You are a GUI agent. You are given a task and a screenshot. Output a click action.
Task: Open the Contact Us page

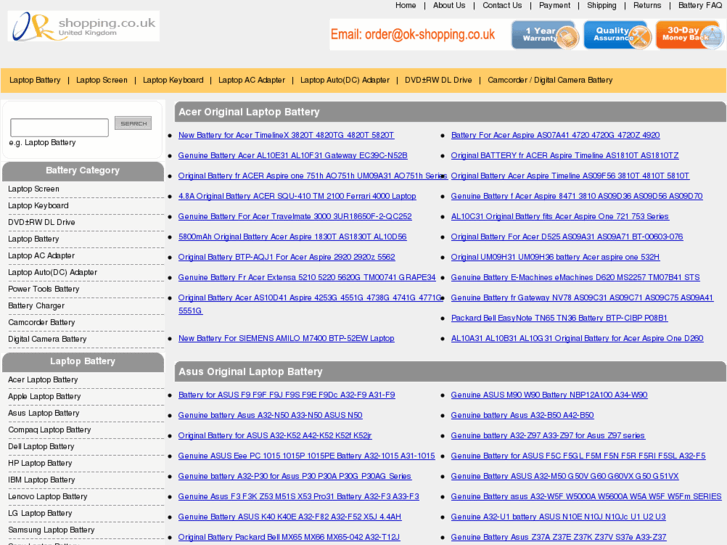tap(502, 6)
